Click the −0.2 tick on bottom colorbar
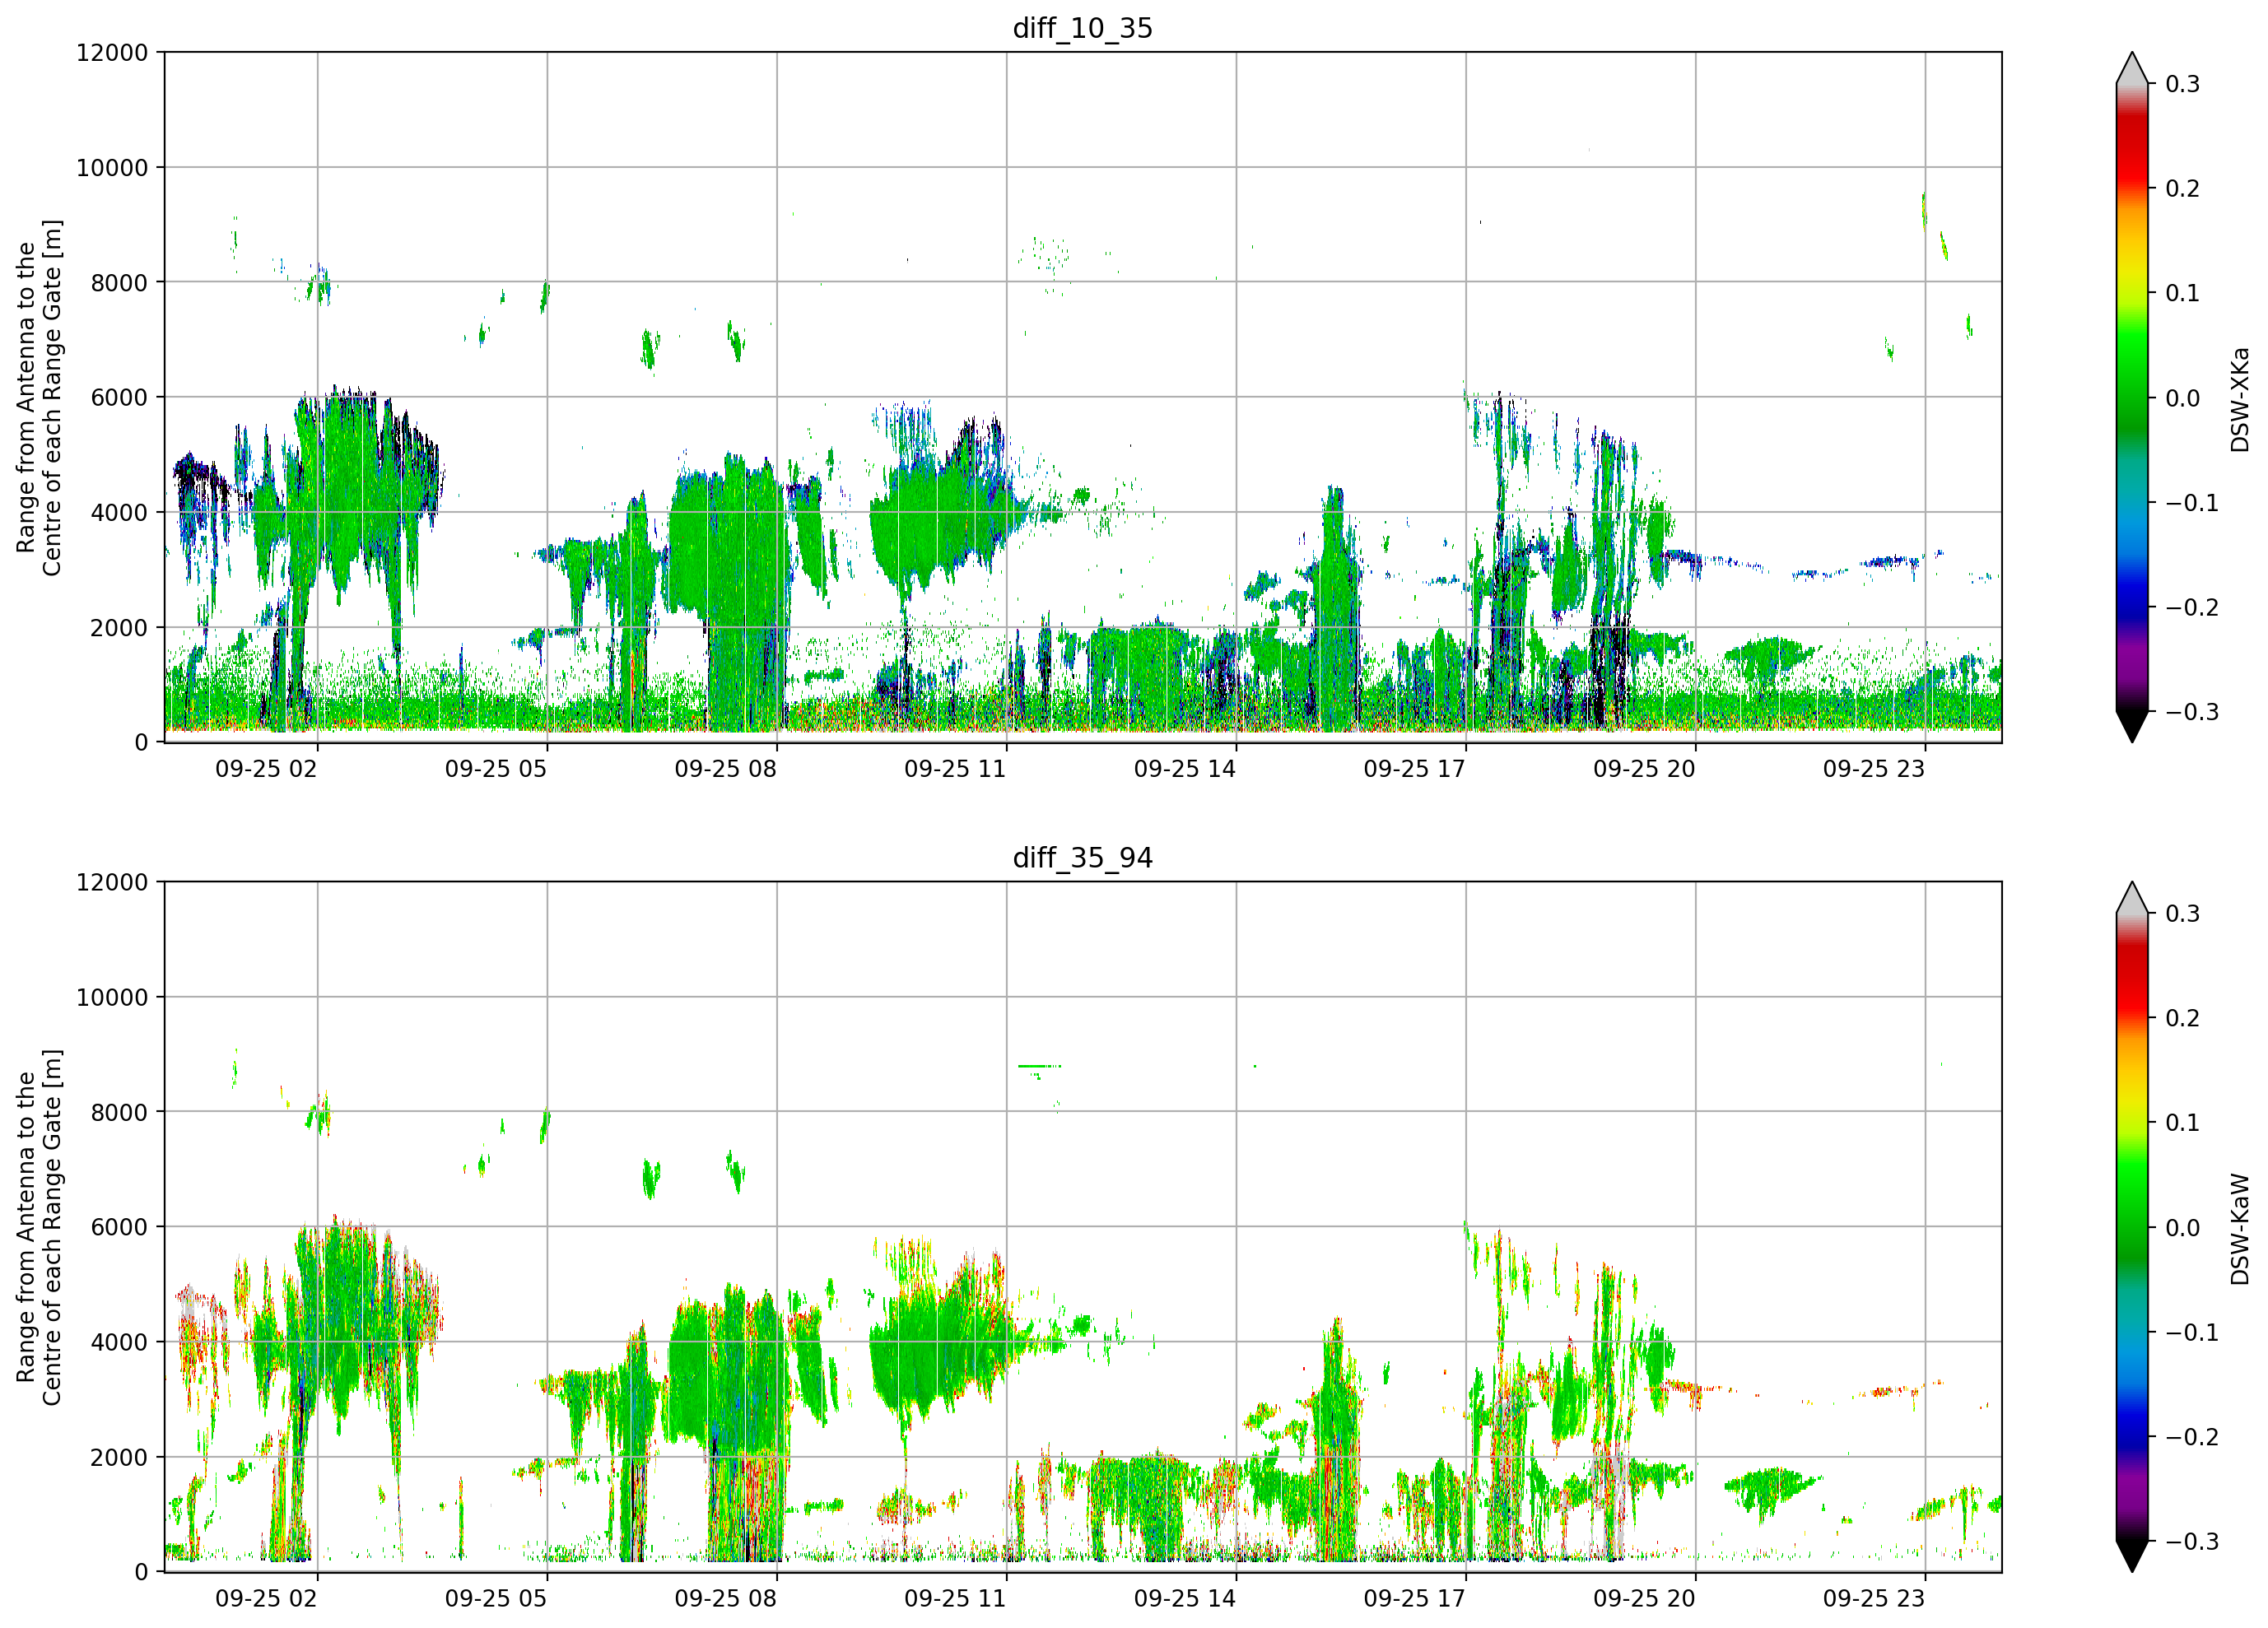The height and width of the screenshot is (1628, 2268). coord(2192,1438)
